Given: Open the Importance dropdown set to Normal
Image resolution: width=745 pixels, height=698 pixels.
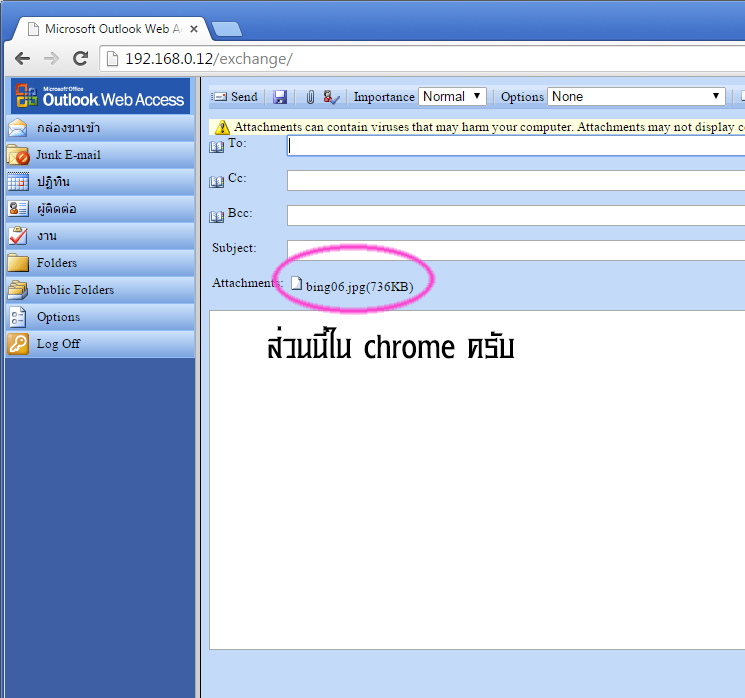Looking at the screenshot, I should [x=452, y=96].
